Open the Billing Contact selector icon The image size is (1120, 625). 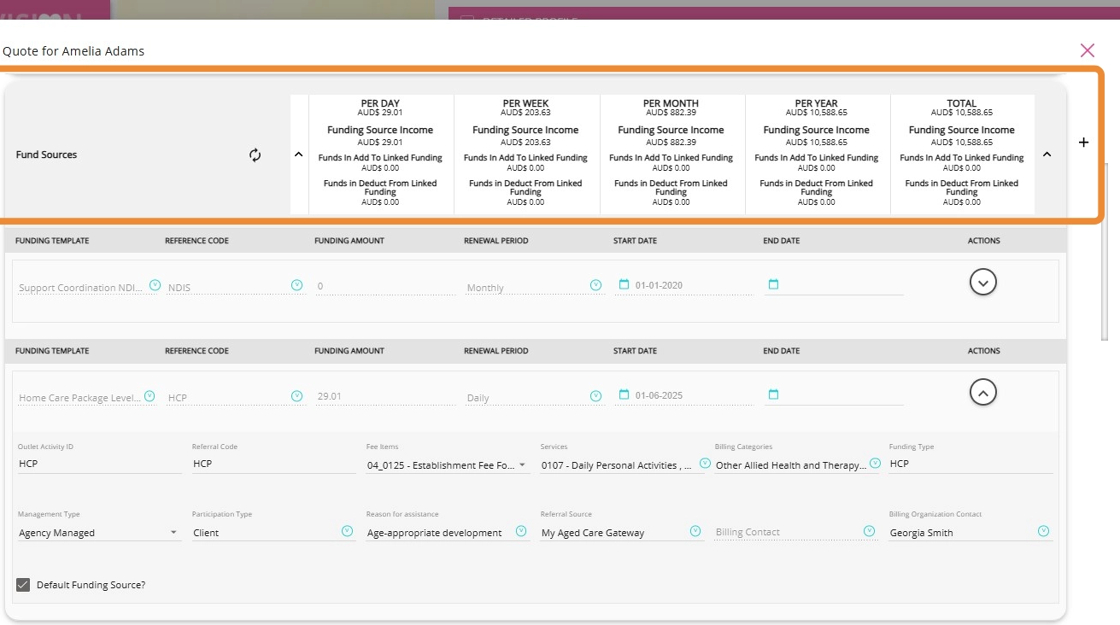pyautogui.click(x=869, y=531)
